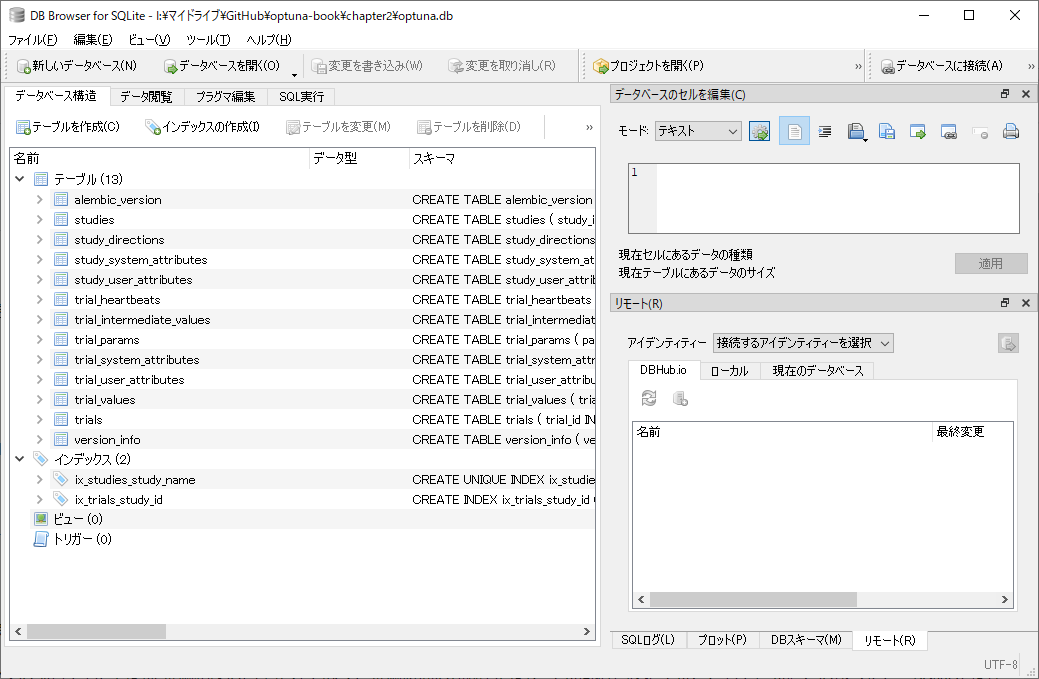1039x679 pixels.
Task: Collapse the テーブル (13) tree node
Action: click(x=20, y=179)
